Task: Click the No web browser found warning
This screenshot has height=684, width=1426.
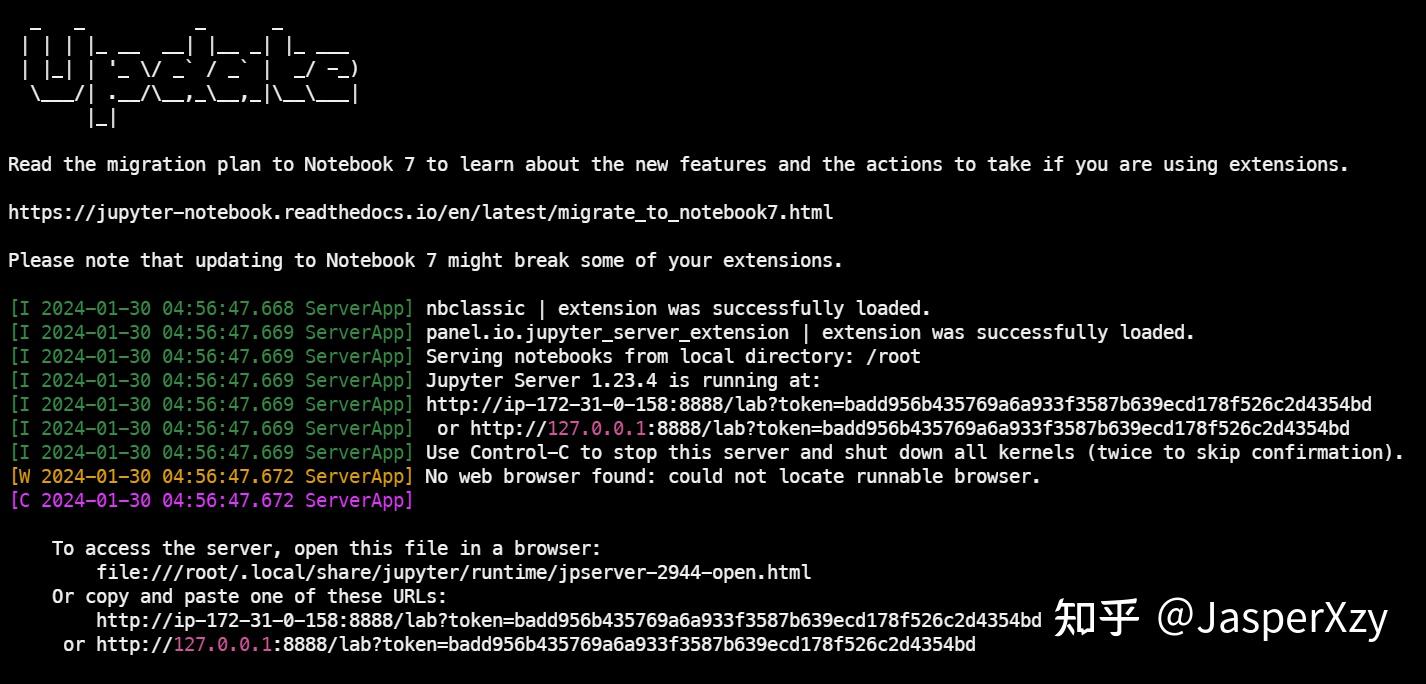Action: tap(733, 476)
